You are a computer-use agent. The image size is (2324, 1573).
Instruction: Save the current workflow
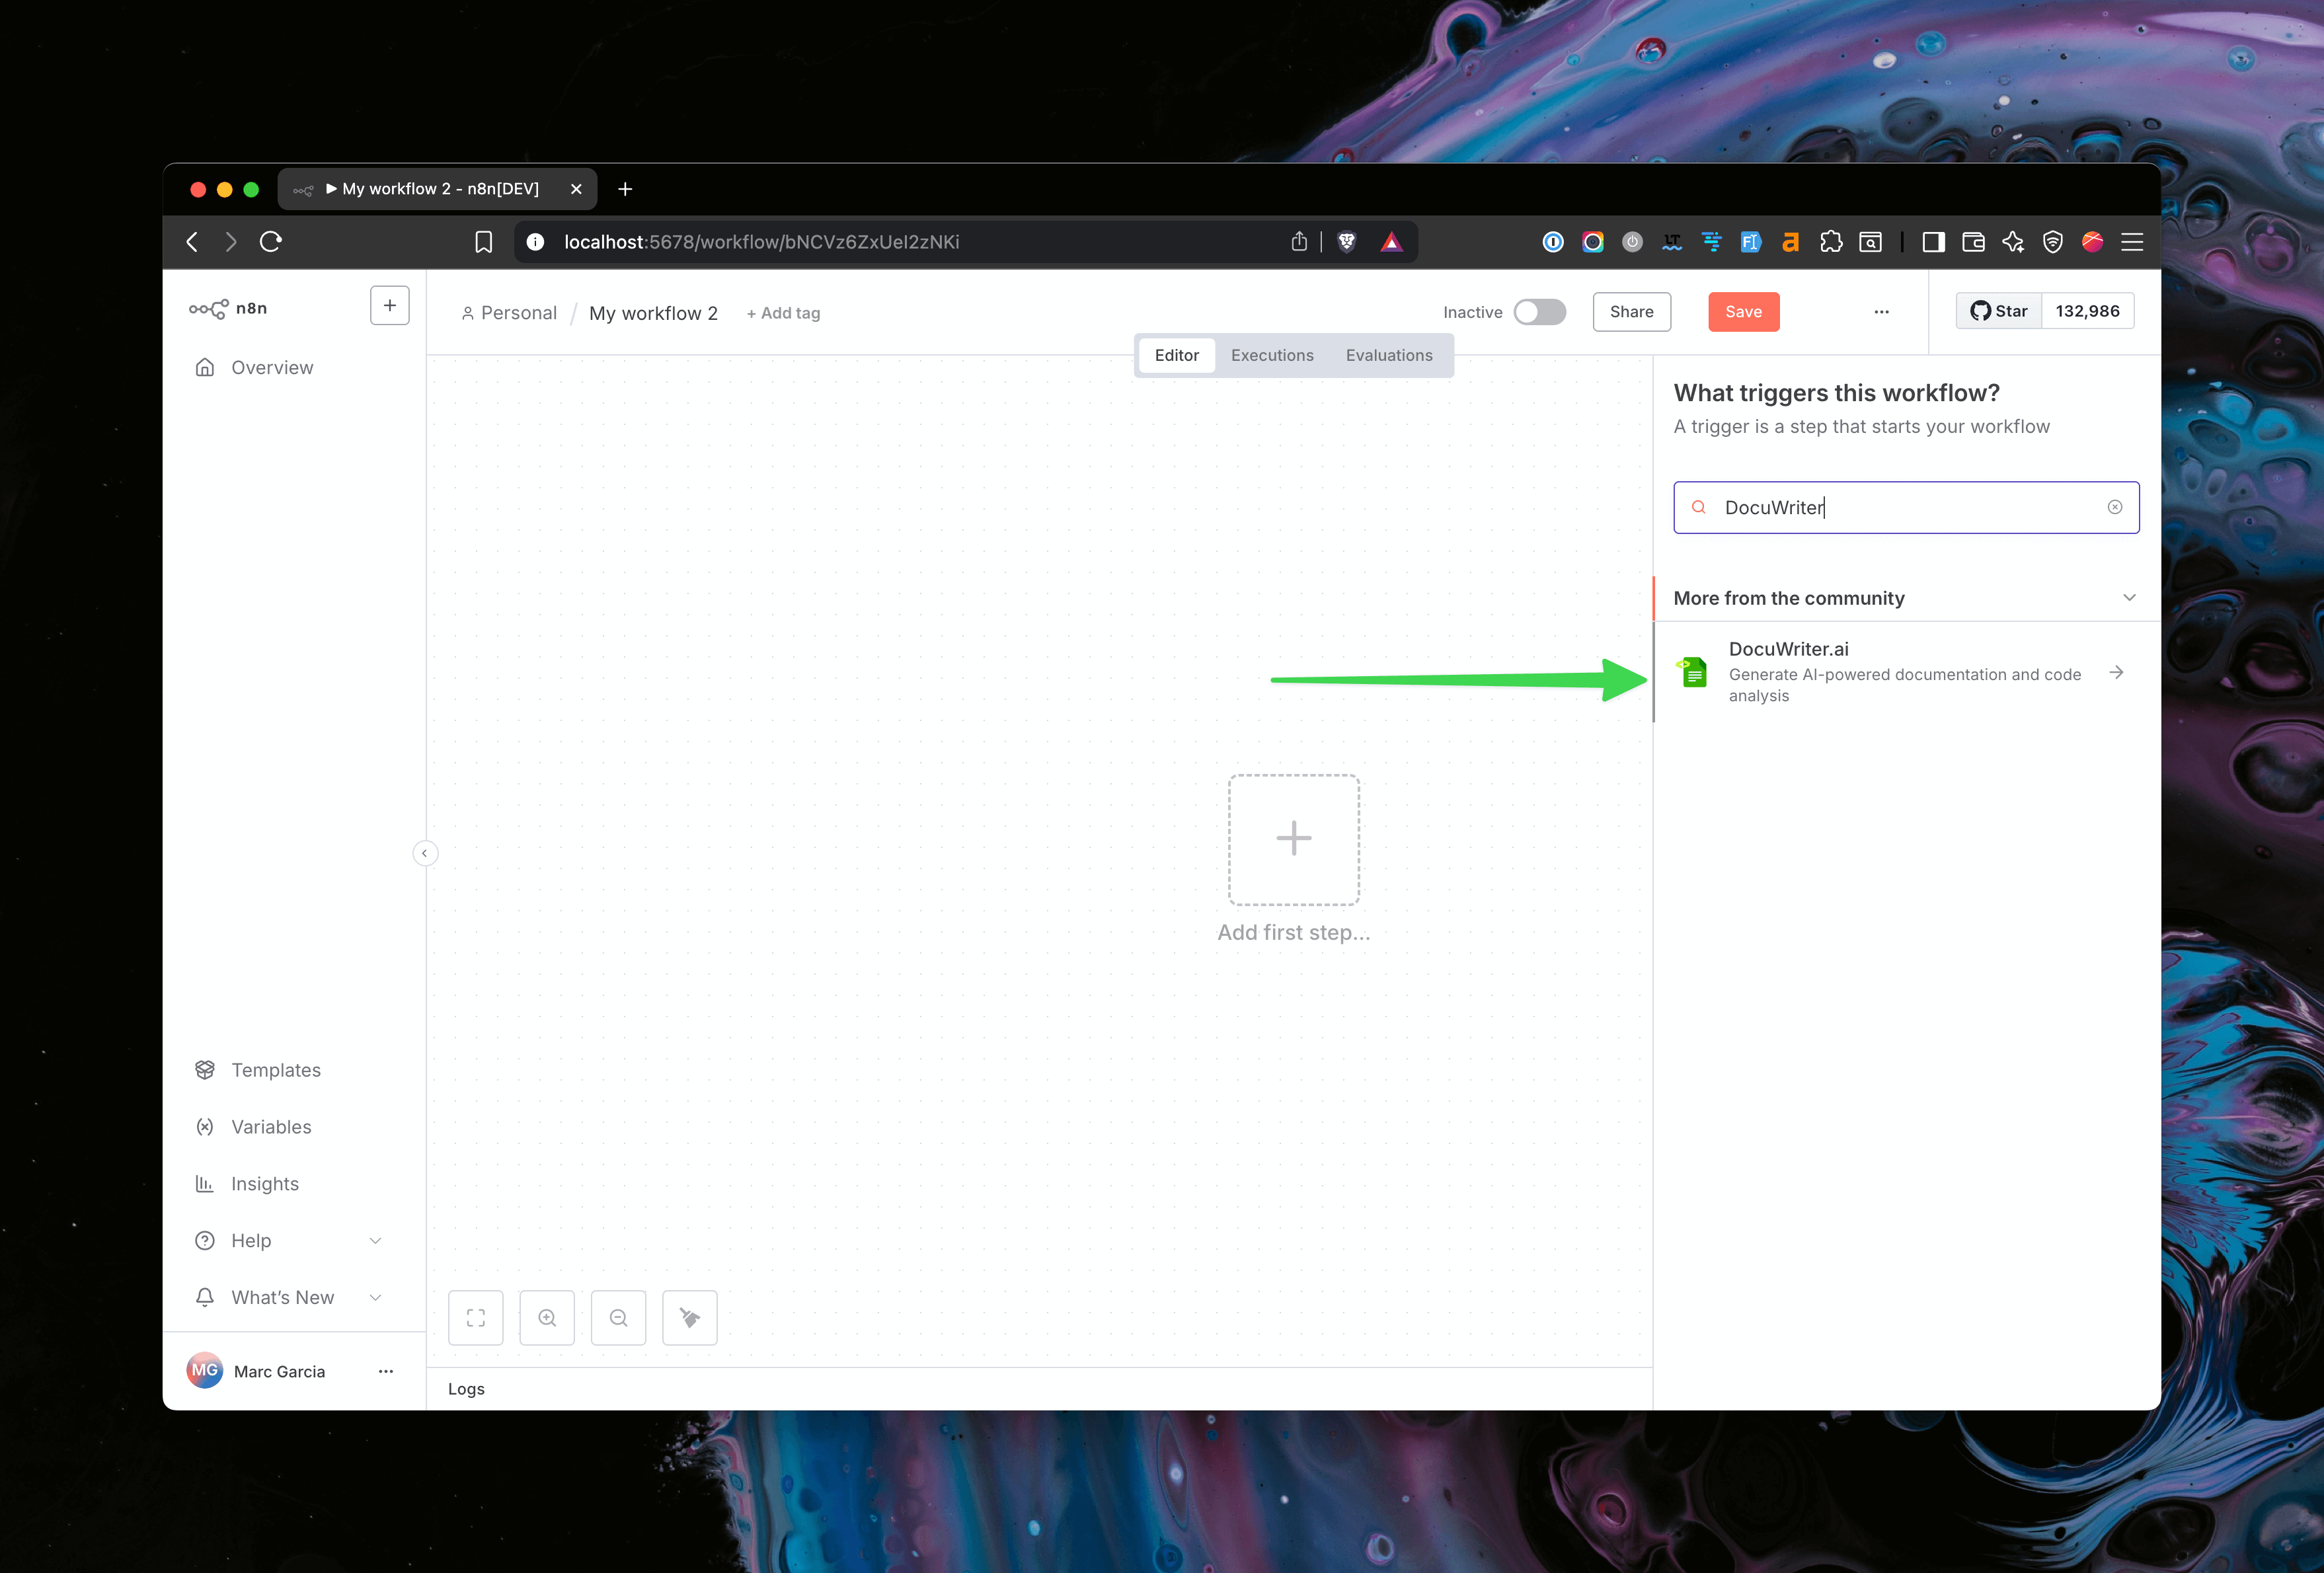[x=1743, y=311]
